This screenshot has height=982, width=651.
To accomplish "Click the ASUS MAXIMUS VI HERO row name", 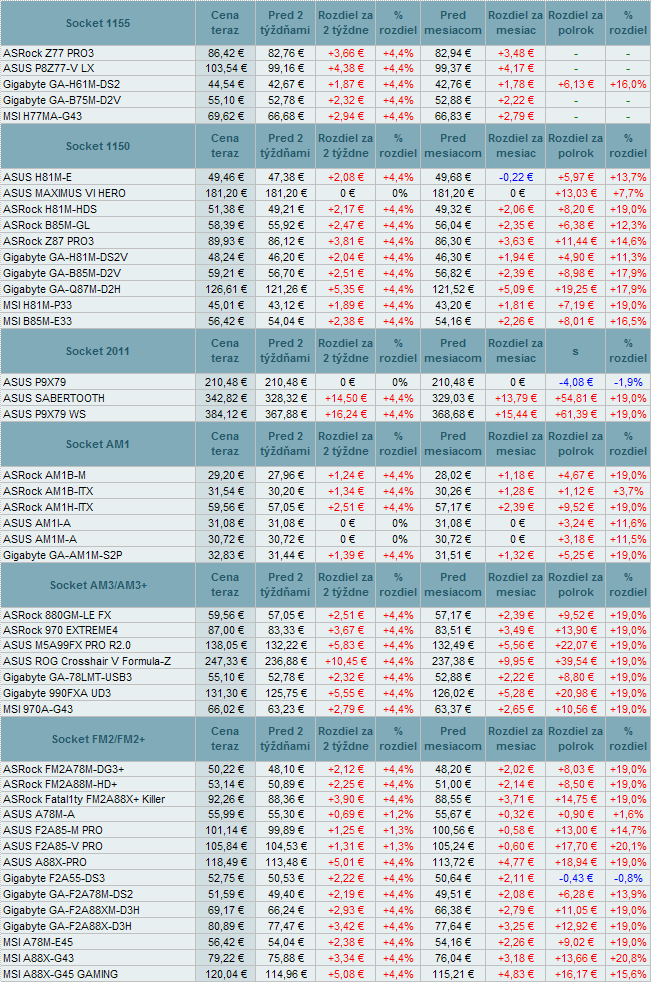I will (x=64, y=194).
